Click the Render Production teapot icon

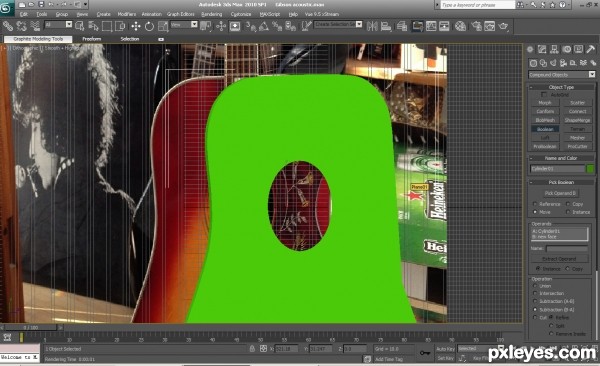pyautogui.click(x=504, y=26)
